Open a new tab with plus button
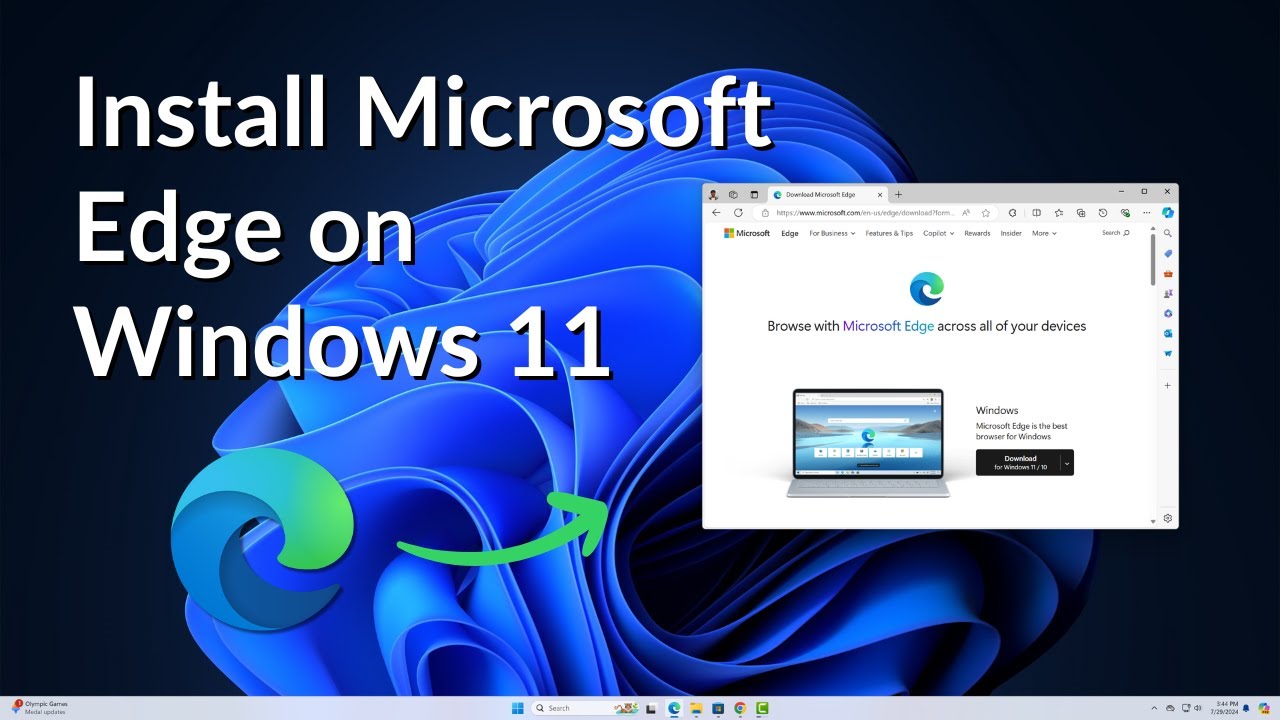The image size is (1280, 720). tap(898, 195)
